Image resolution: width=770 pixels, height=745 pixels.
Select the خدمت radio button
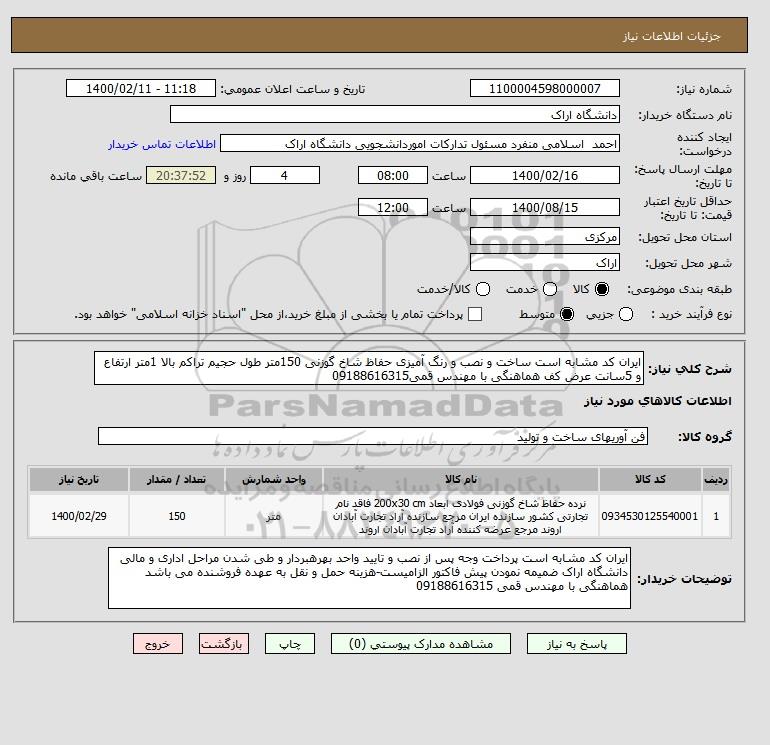(550, 289)
